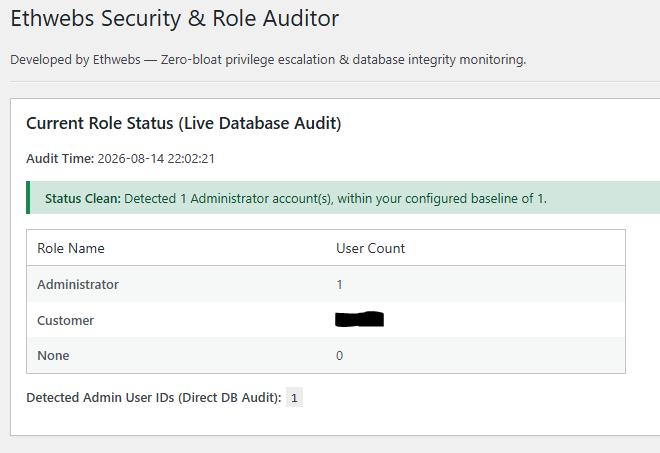Click the redacted Customer user count cell
660x453 pixels.
pyautogui.click(x=359, y=319)
